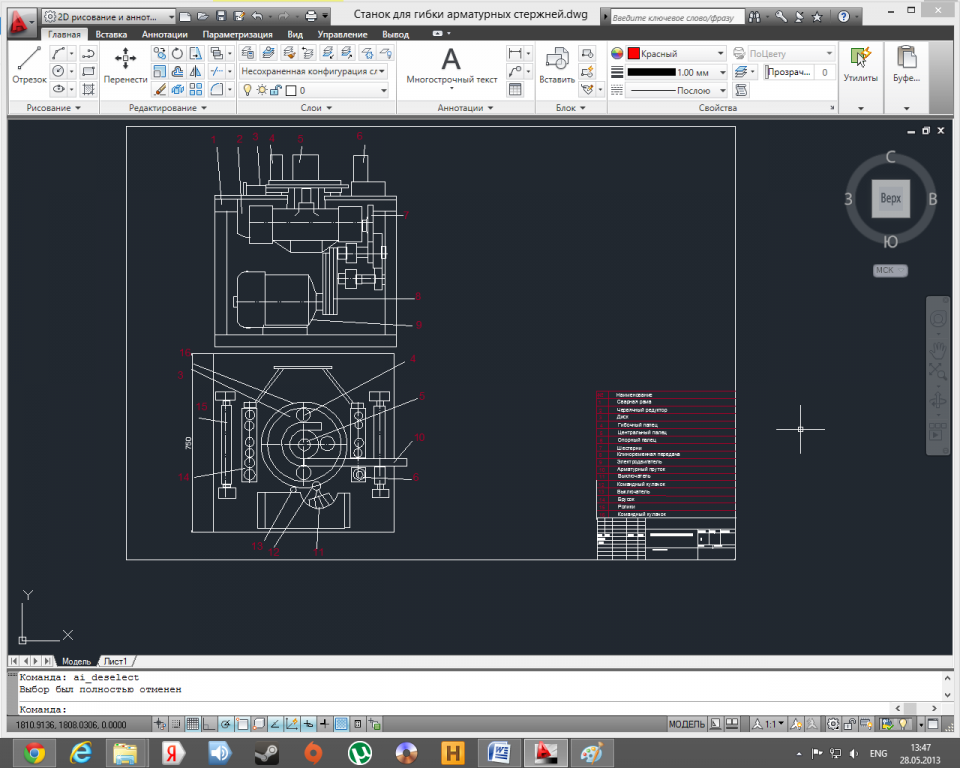The width and height of the screenshot is (960, 768).
Task: Switch to the Параметризация ribbon tab
Action: (238, 34)
